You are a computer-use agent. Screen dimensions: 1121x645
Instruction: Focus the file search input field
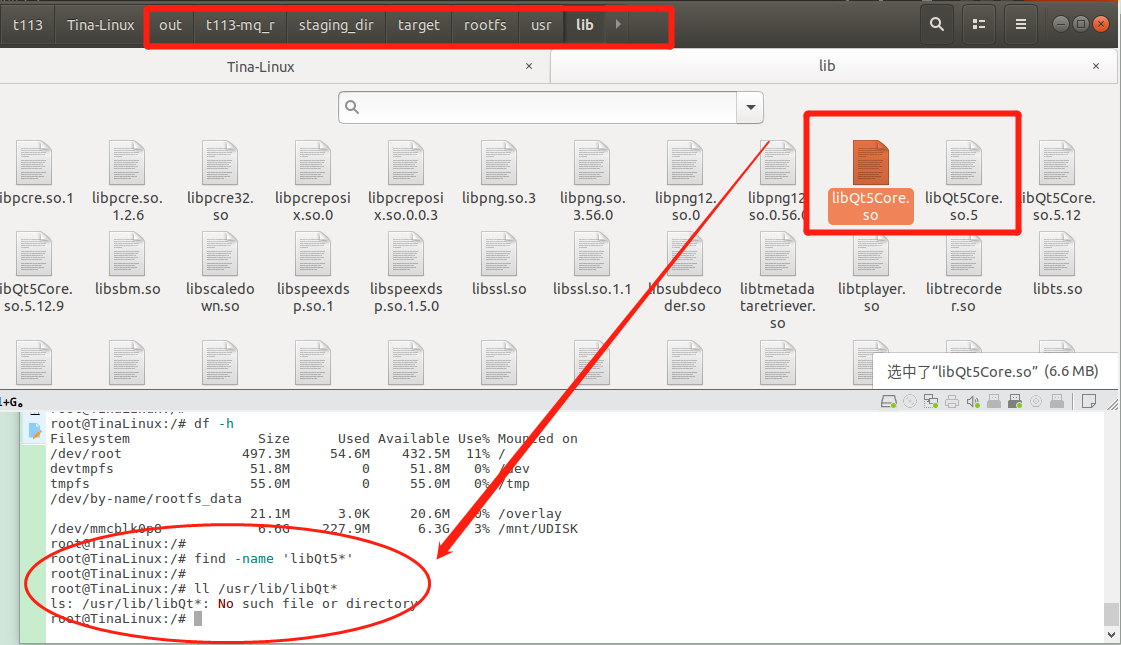coord(538,107)
